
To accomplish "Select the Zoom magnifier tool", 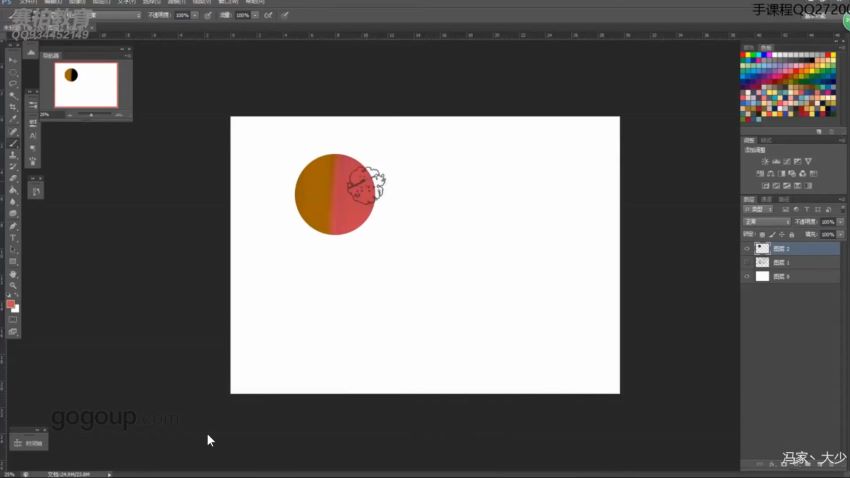I will tap(13, 286).
